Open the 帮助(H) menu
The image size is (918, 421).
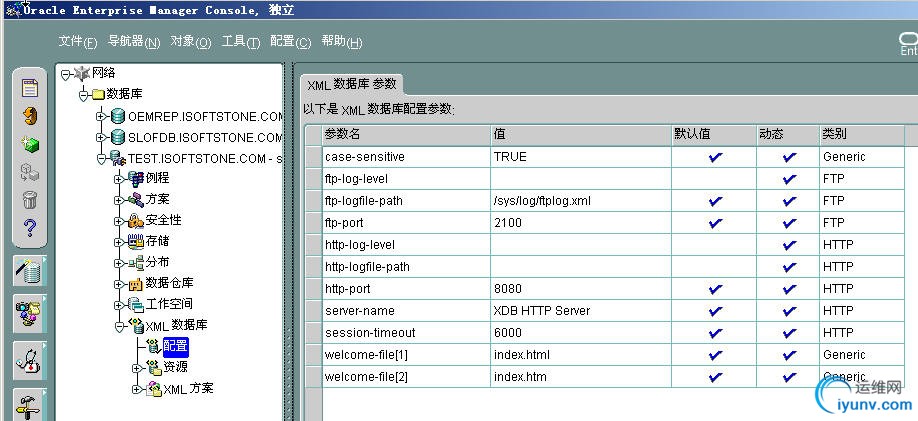[x=342, y=42]
